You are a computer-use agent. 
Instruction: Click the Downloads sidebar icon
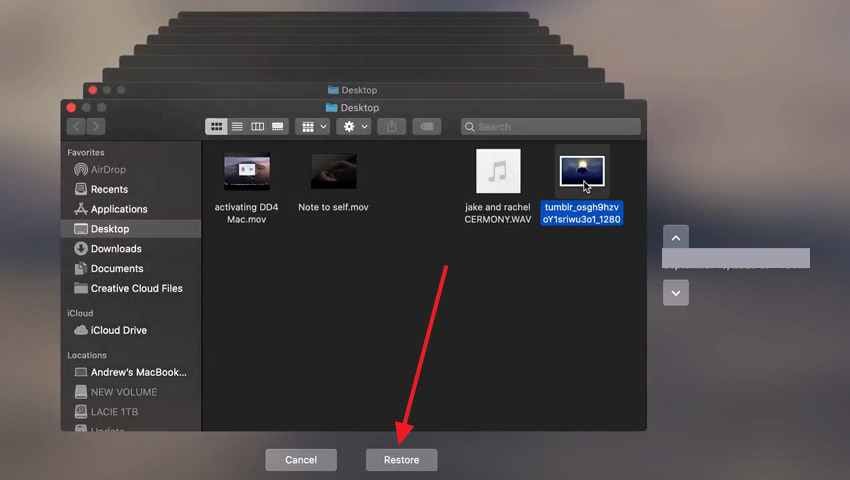(x=81, y=248)
